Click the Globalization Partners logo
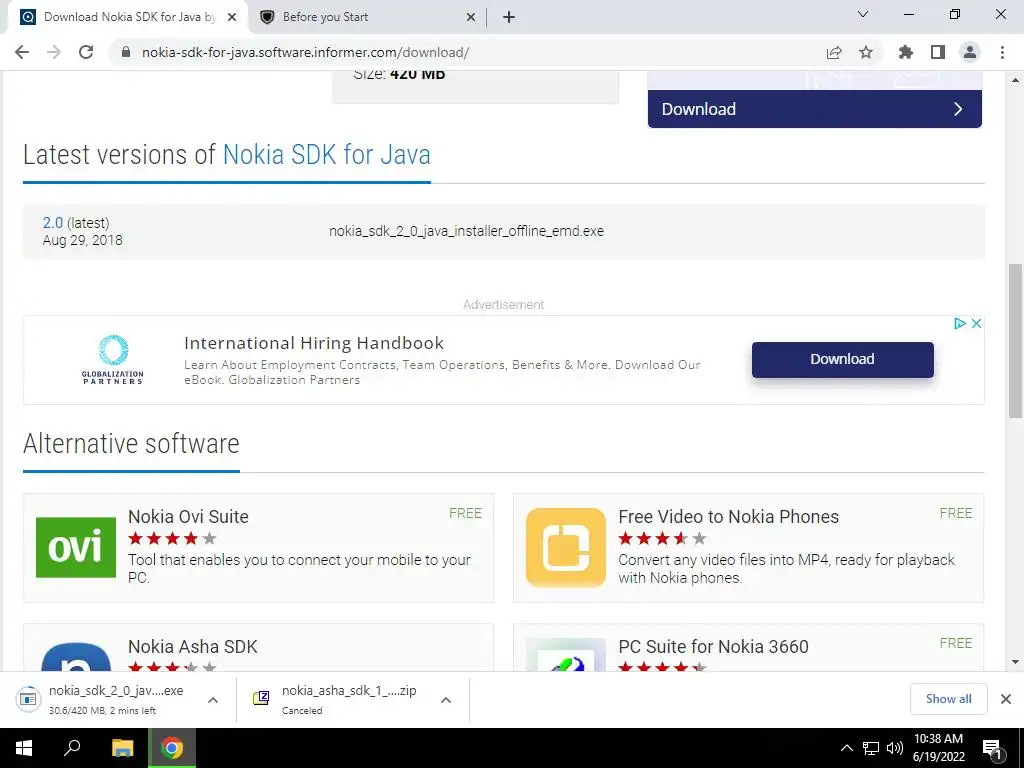The height and width of the screenshot is (768, 1024). pos(113,359)
